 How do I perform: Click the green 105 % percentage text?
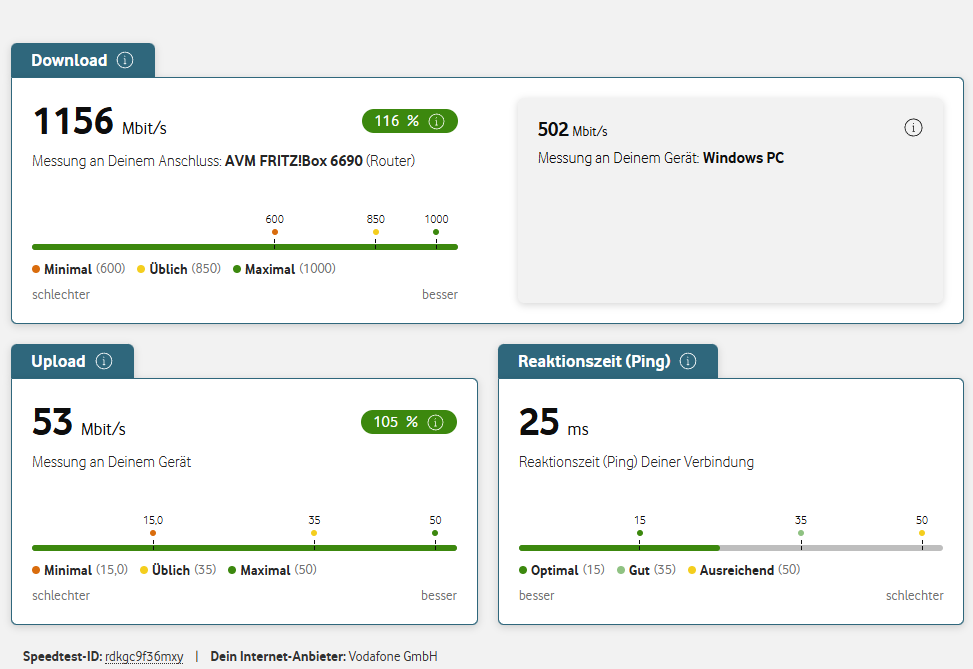coord(395,422)
